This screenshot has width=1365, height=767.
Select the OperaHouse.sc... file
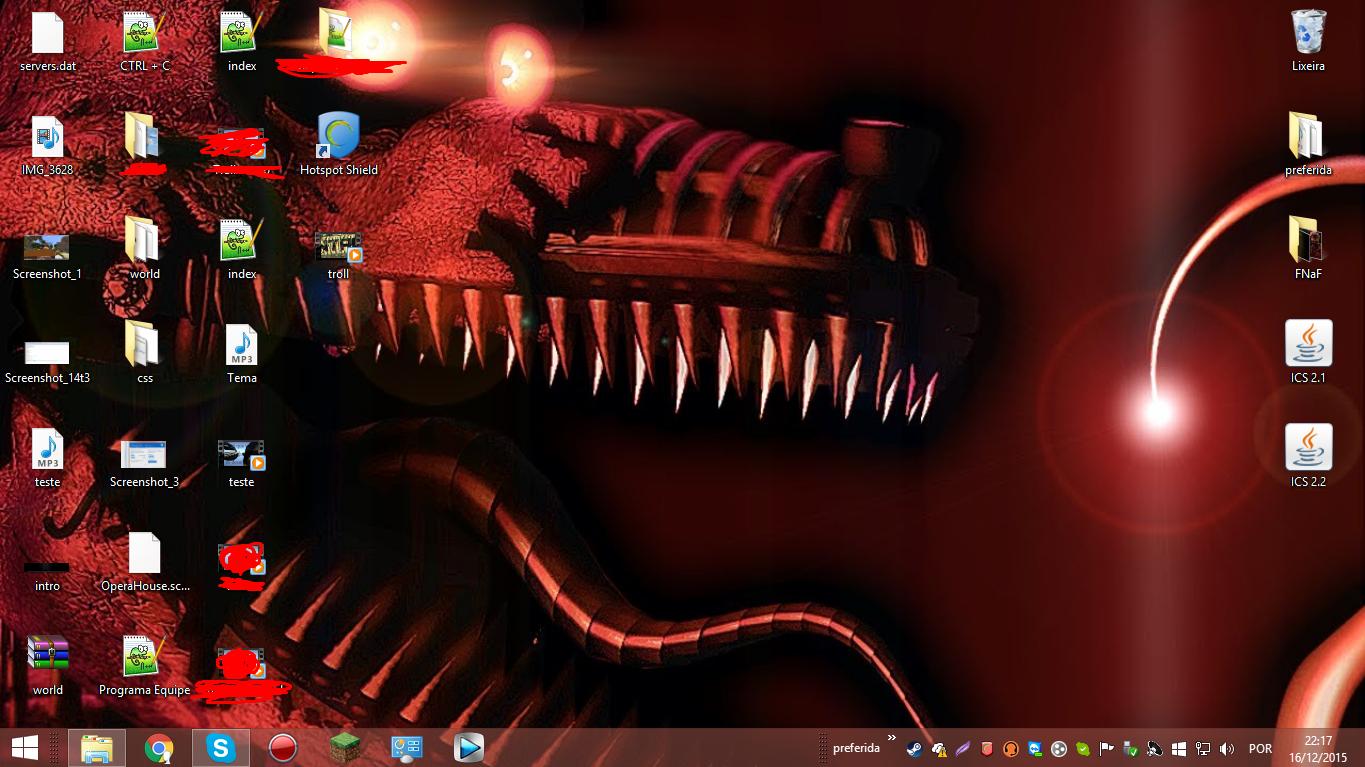pyautogui.click(x=145, y=560)
